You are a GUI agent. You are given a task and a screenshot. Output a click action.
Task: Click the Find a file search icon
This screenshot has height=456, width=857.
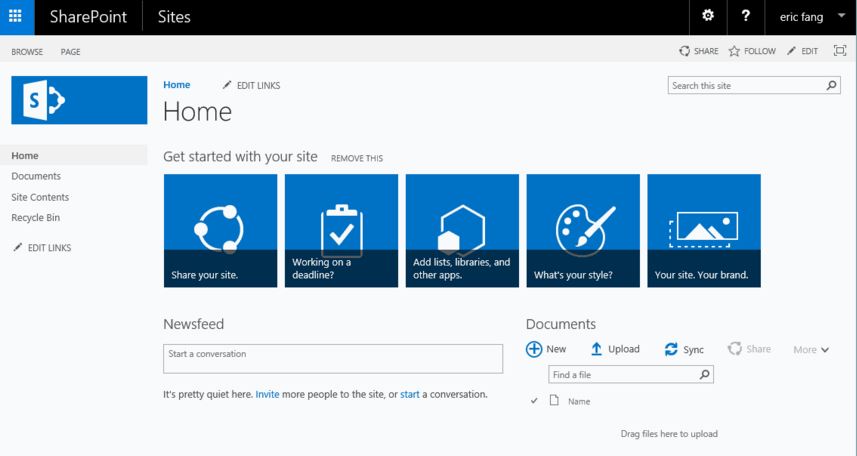pos(705,375)
